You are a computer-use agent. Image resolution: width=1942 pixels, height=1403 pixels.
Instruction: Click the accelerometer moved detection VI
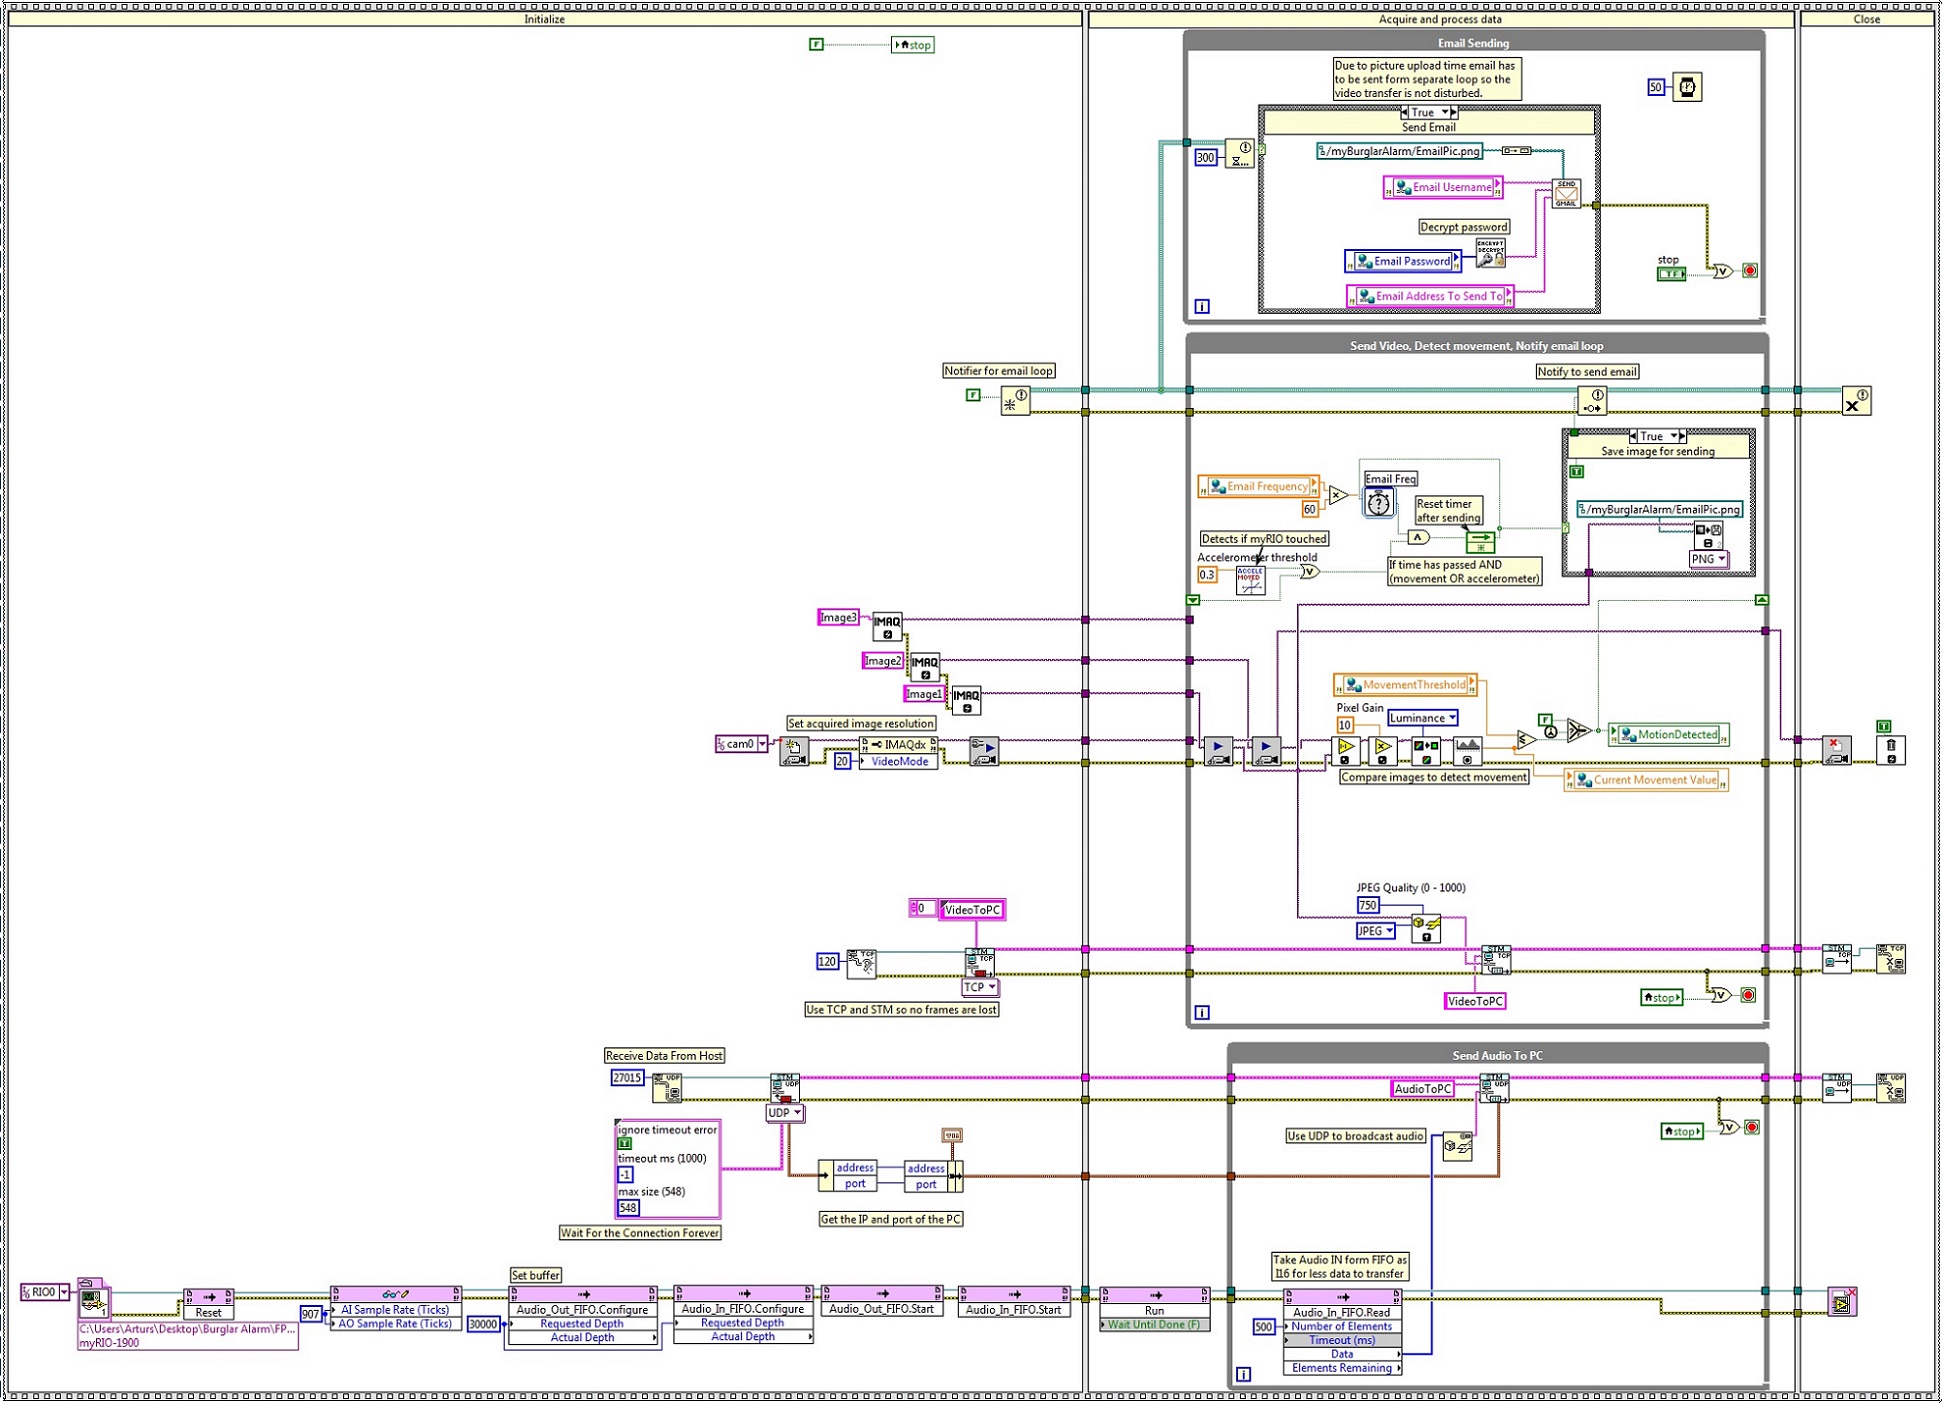click(1250, 580)
